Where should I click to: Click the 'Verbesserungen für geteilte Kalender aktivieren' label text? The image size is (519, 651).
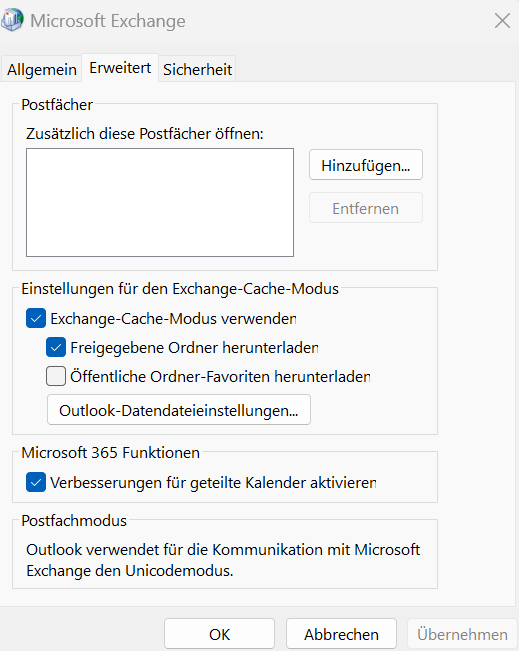[213, 483]
